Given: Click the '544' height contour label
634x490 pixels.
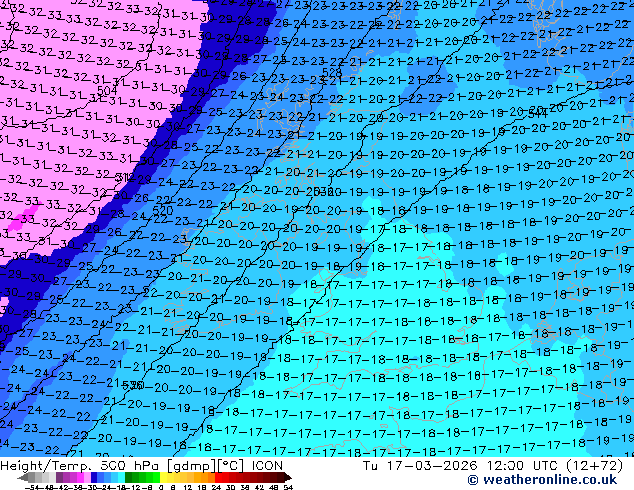Looking at the screenshot, I should 538,114.
